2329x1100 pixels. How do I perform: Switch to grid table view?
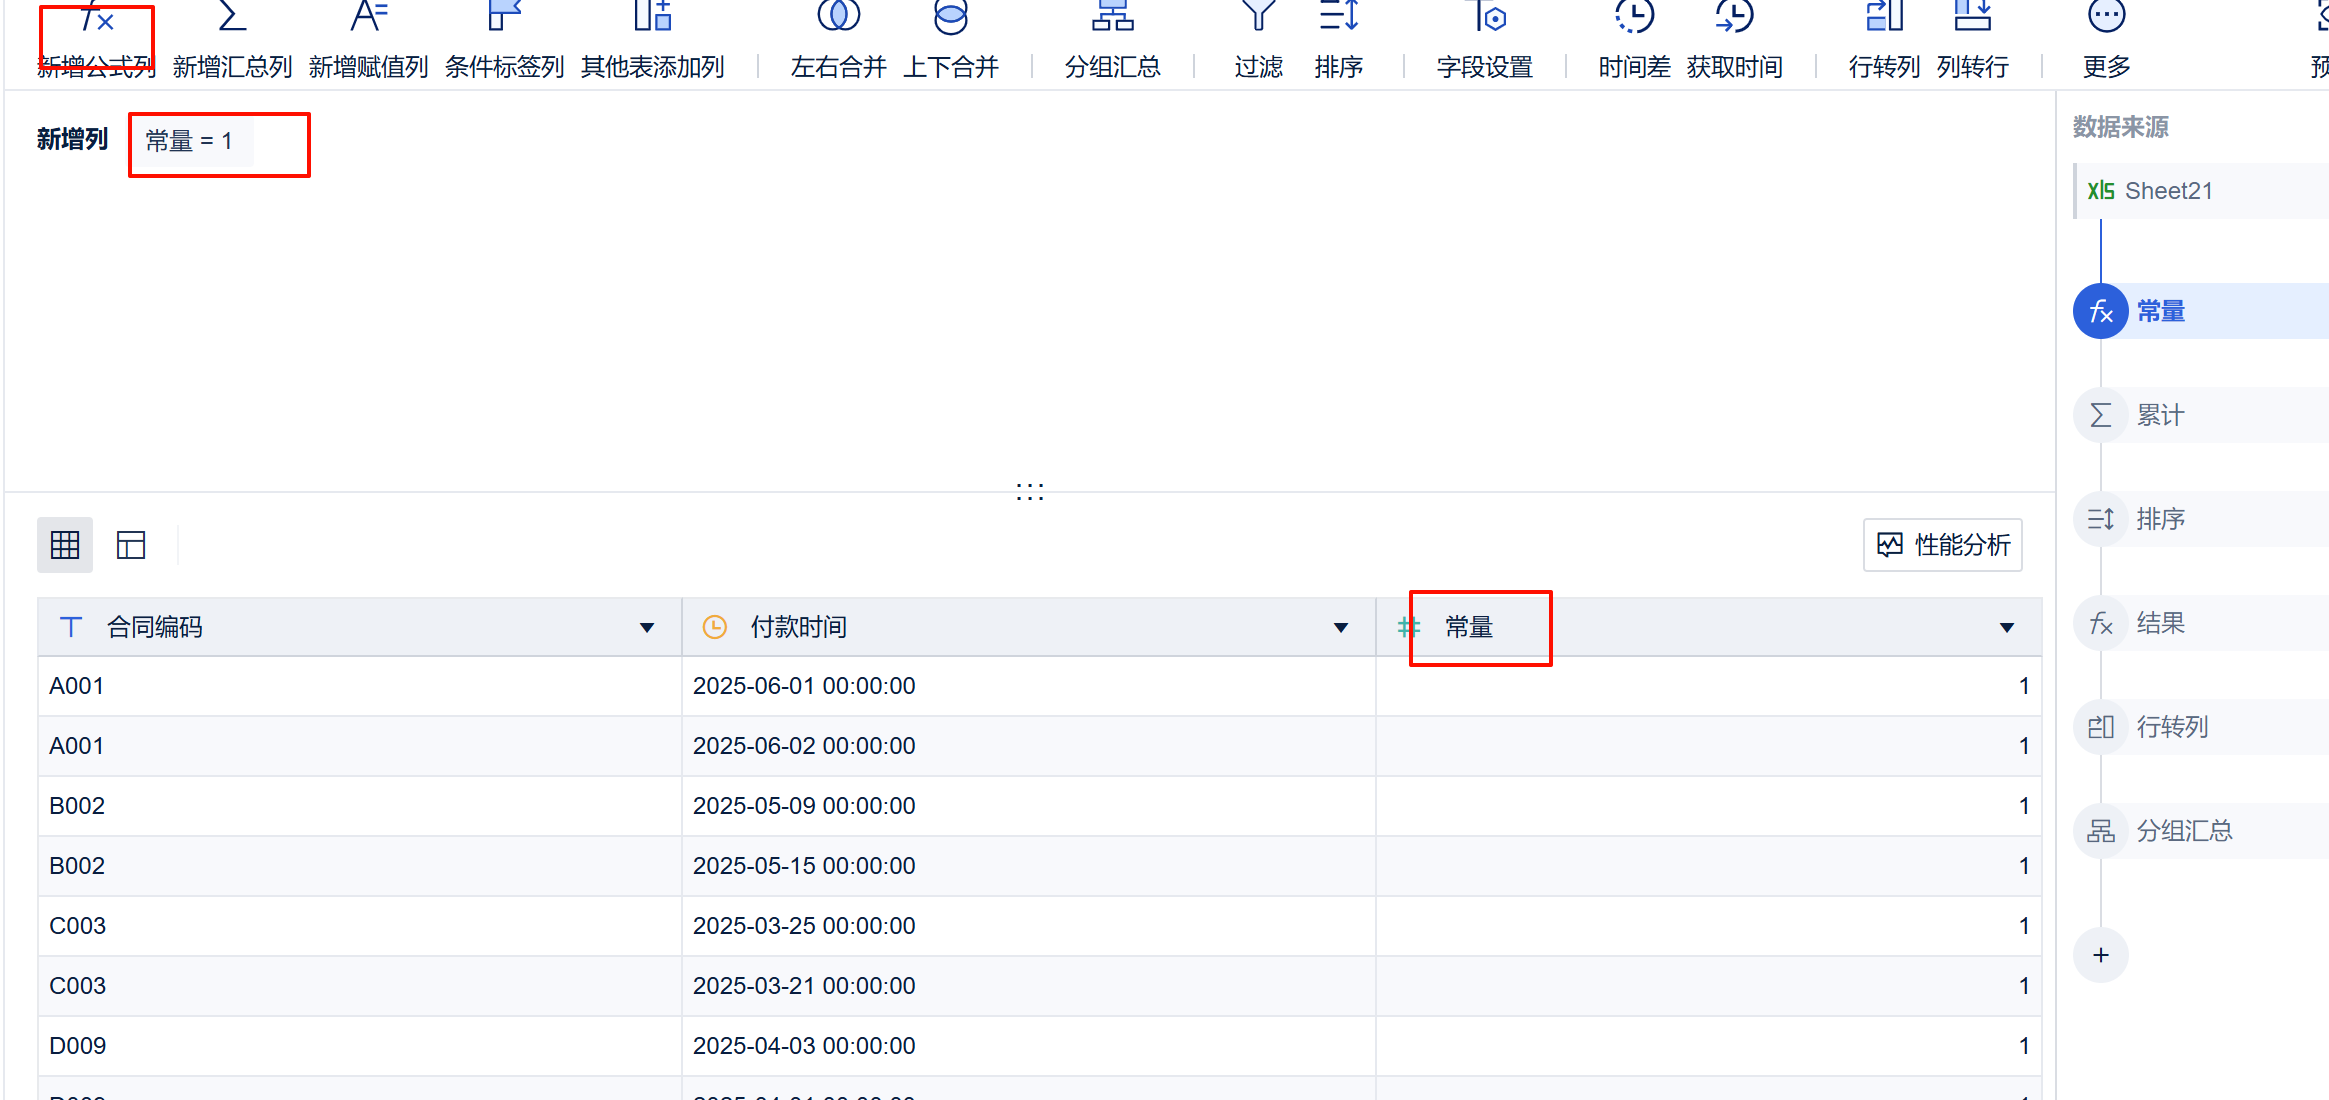65,545
